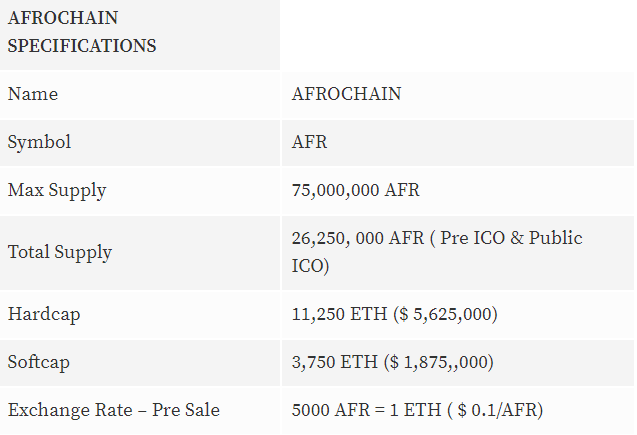
Task: Click the 3,750 ETH softcap value
Action: click(334, 362)
